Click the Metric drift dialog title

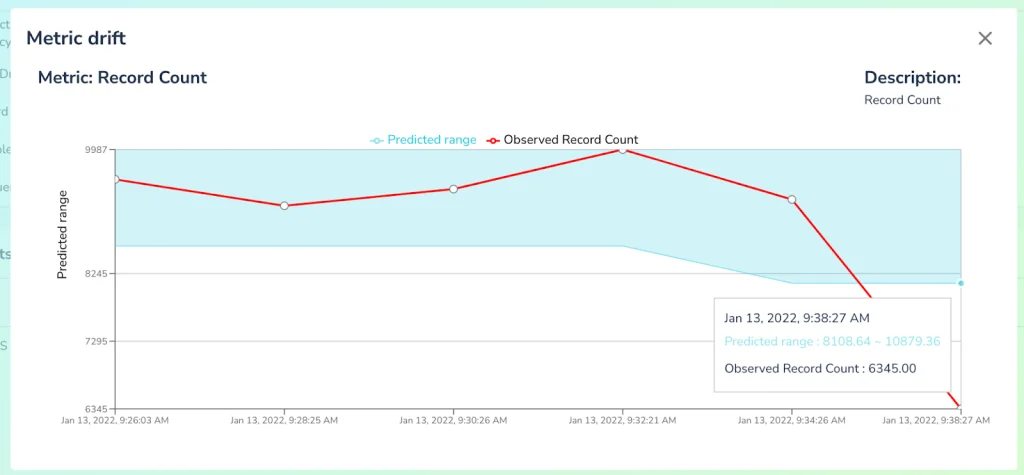coord(76,39)
